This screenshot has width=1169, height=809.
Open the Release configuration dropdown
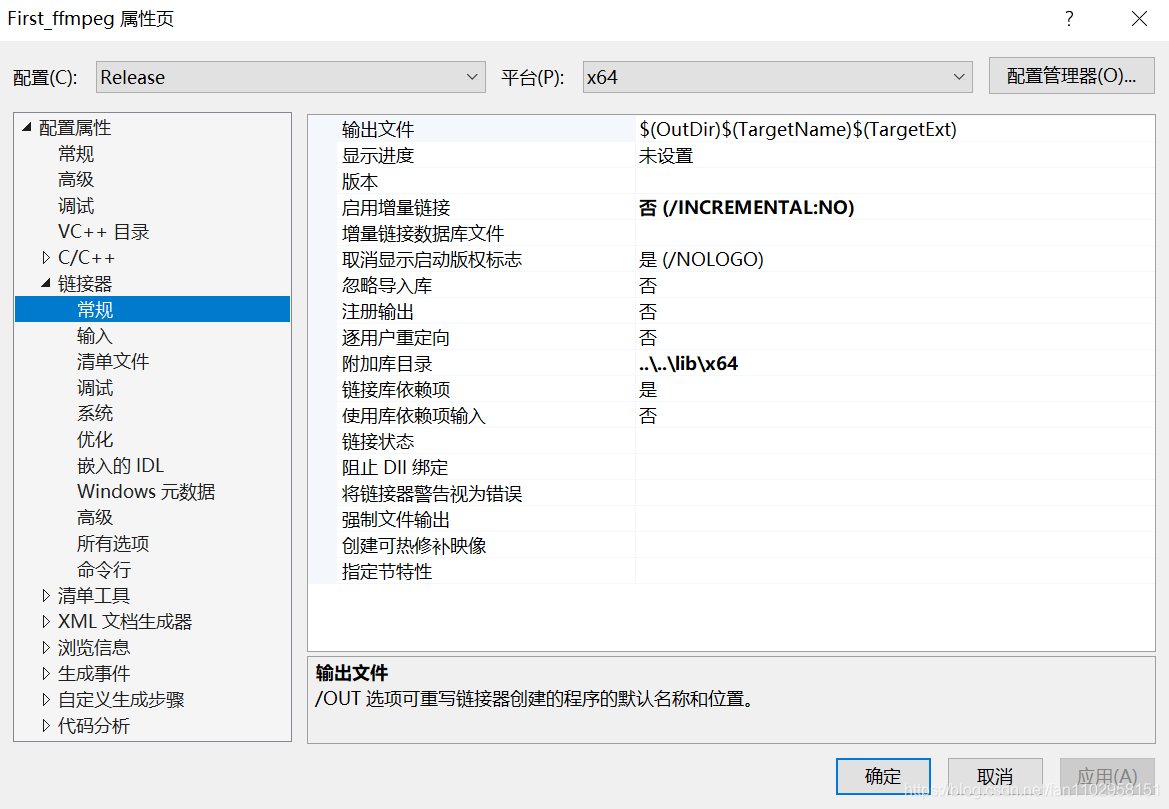click(289, 76)
